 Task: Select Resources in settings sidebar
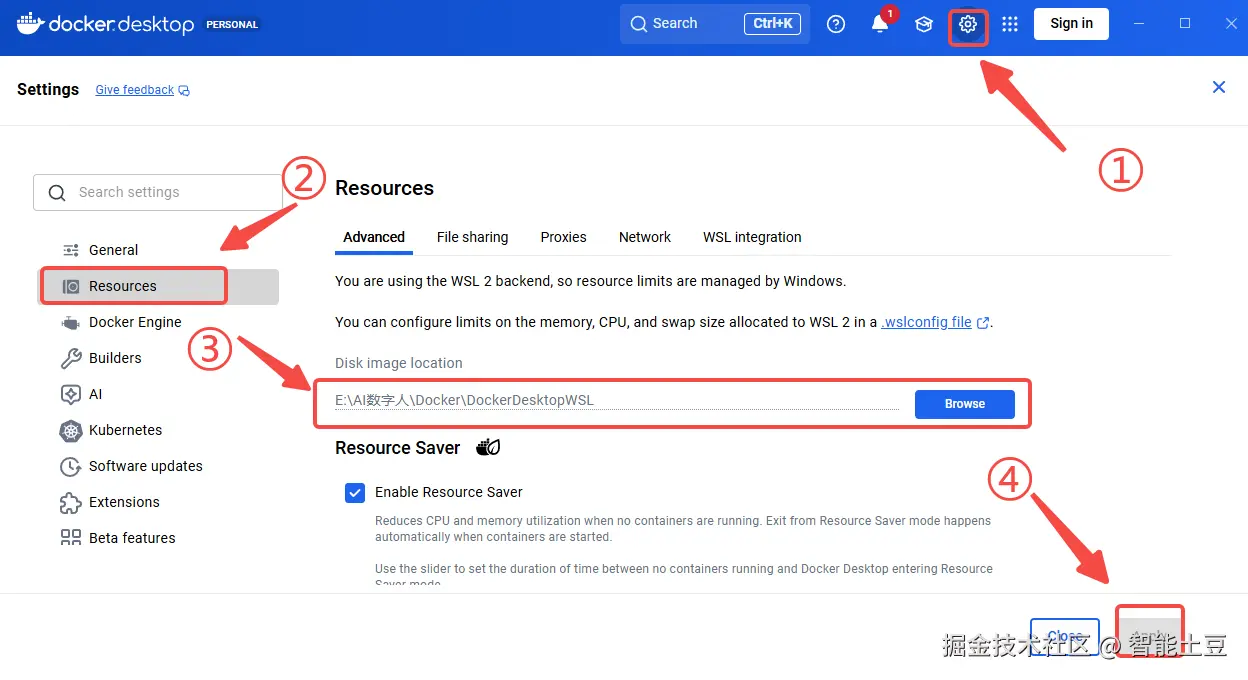click(x=159, y=286)
